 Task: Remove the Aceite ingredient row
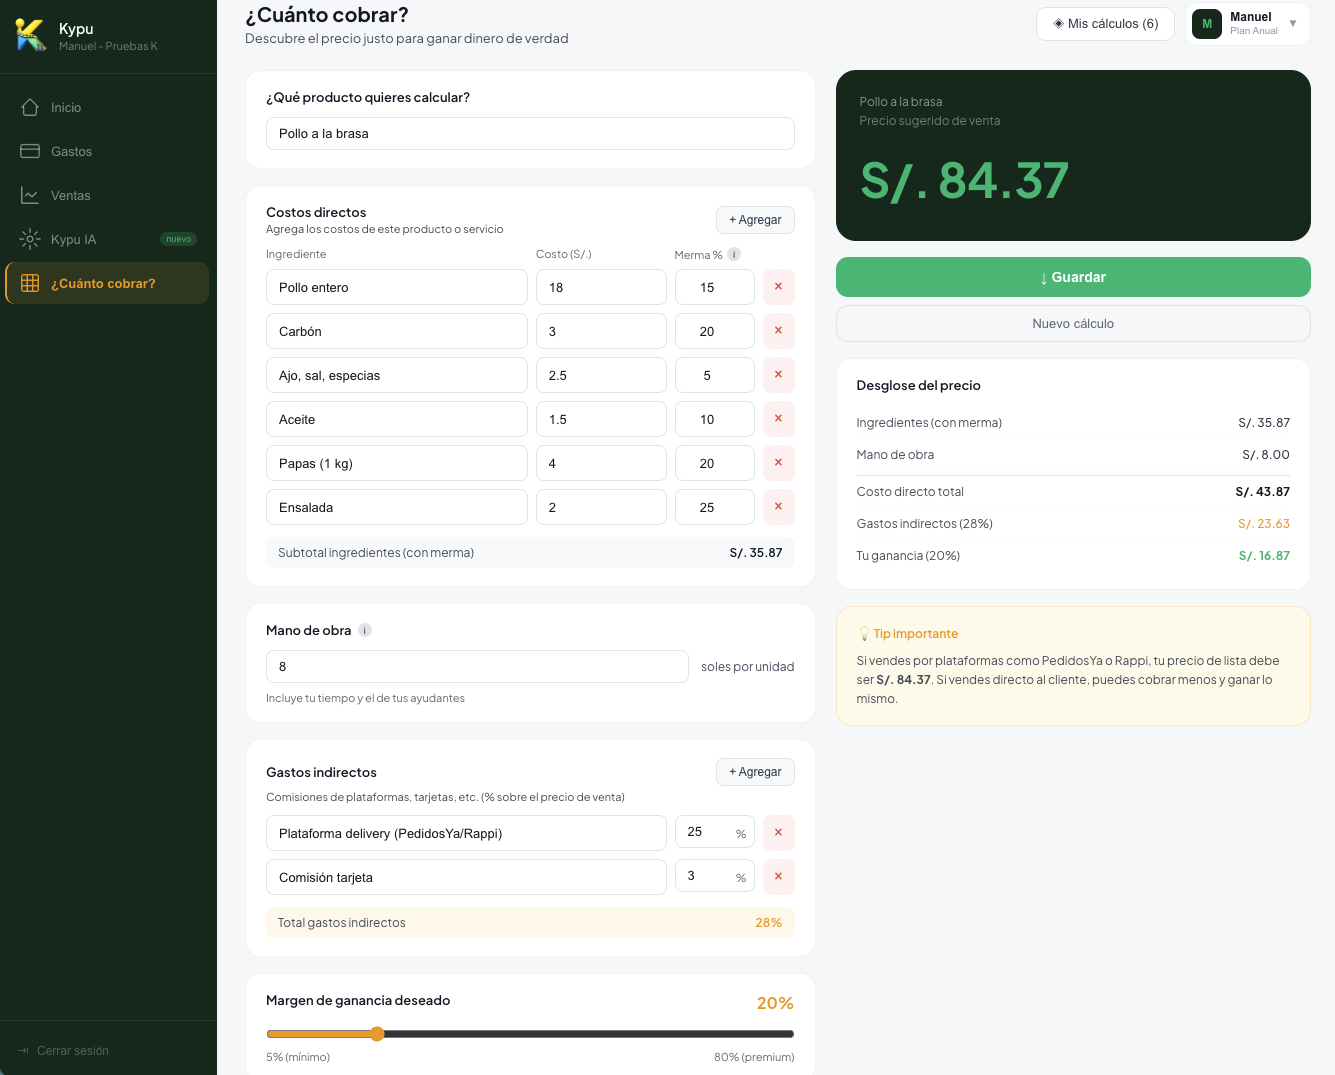click(x=778, y=419)
